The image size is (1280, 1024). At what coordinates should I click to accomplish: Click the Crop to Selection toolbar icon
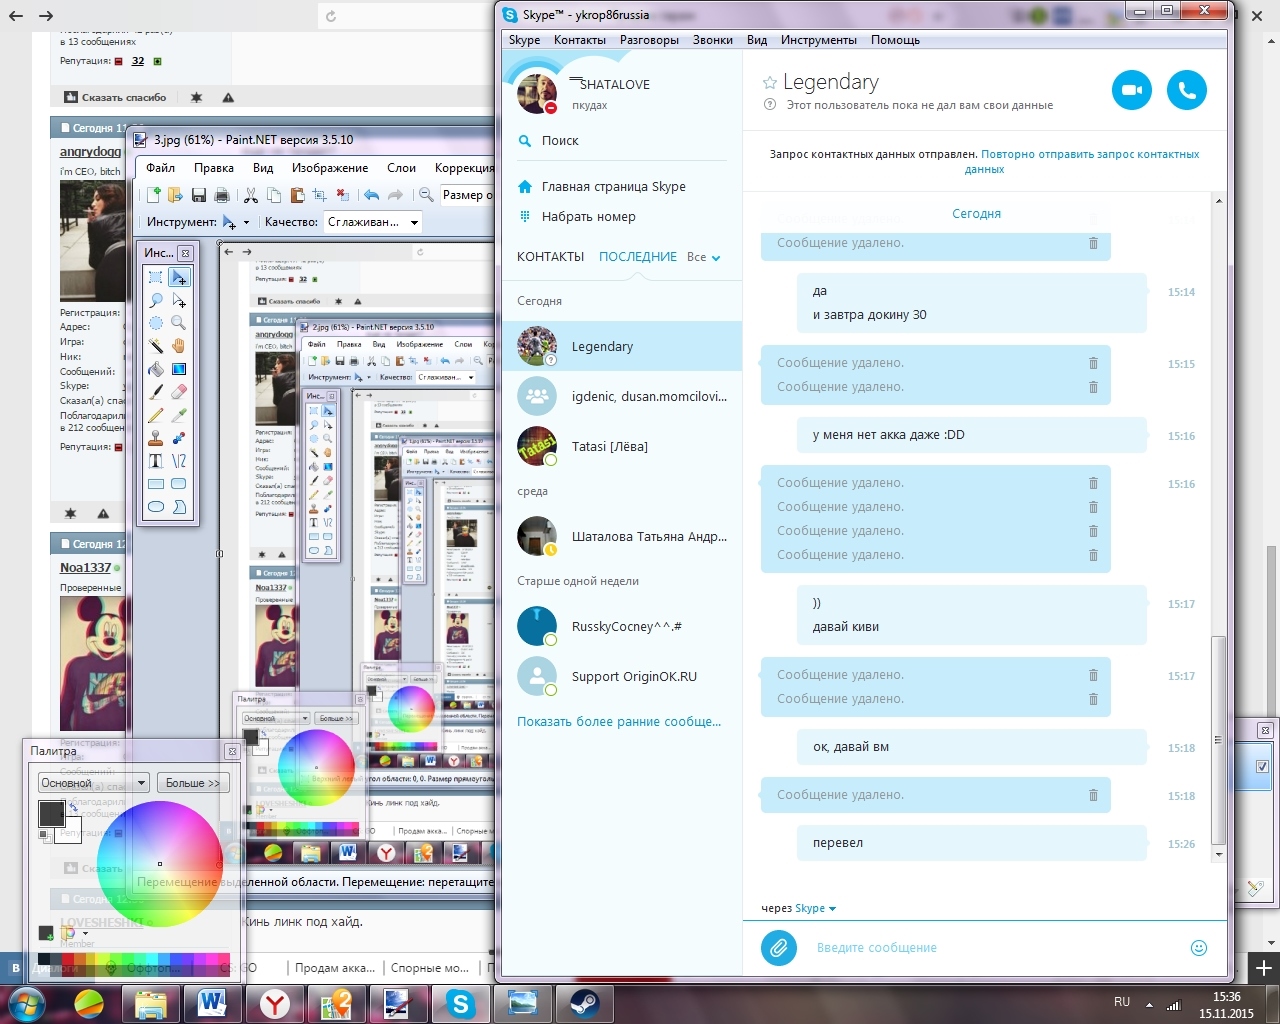pyautogui.click(x=320, y=195)
